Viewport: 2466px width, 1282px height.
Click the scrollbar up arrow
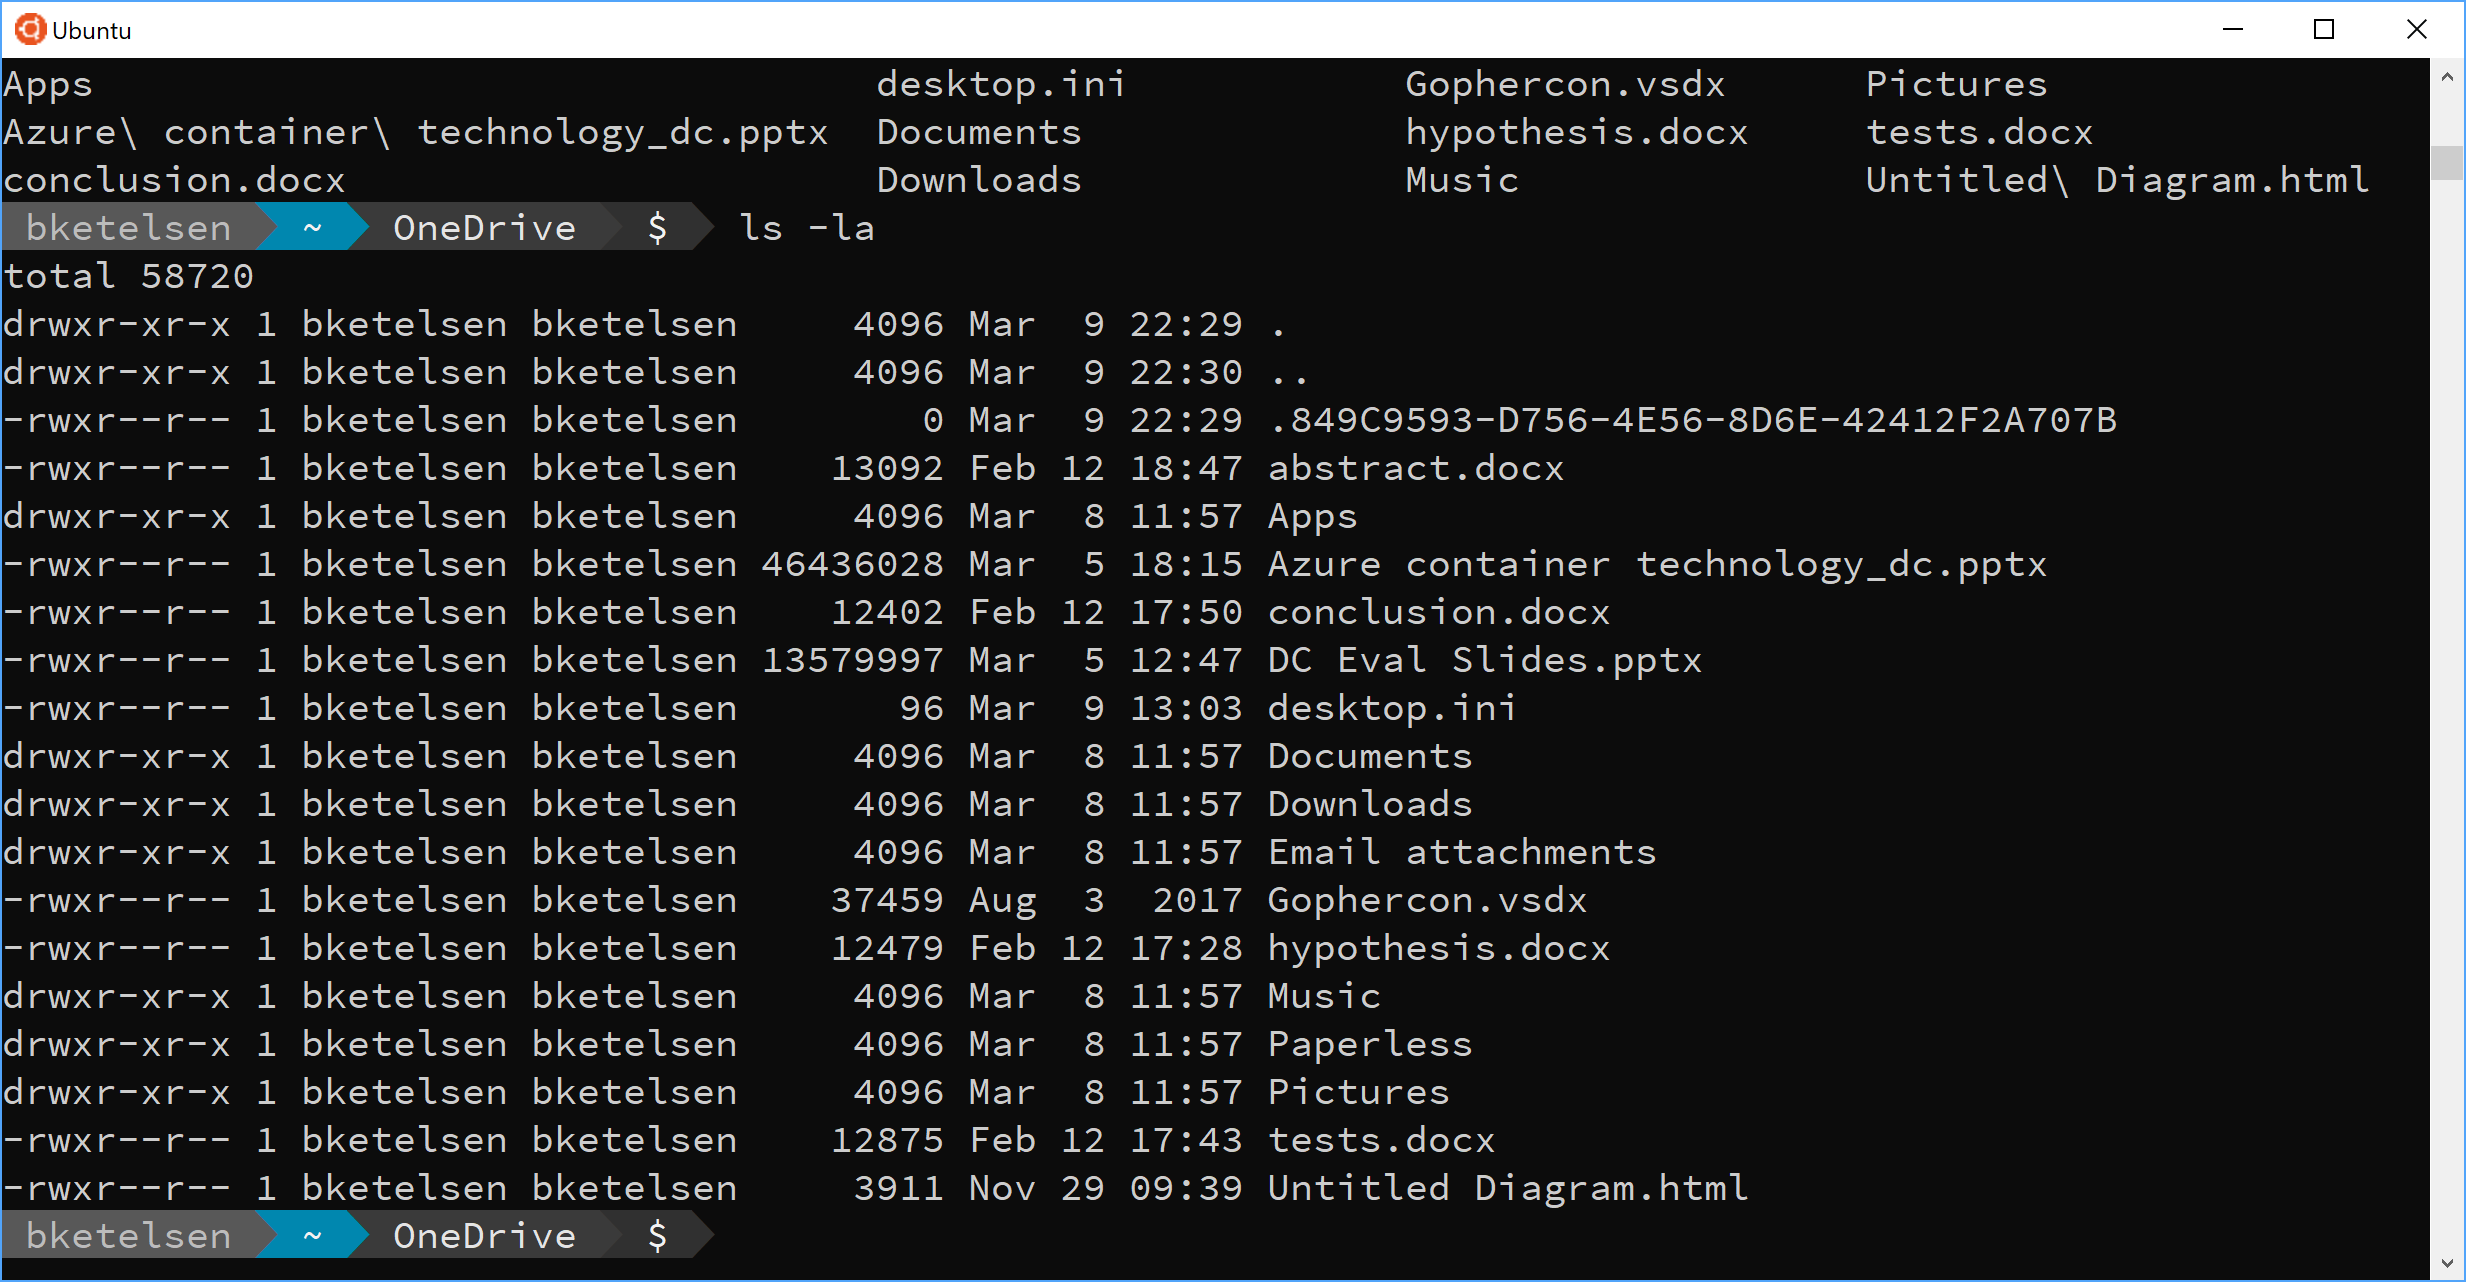[2449, 75]
